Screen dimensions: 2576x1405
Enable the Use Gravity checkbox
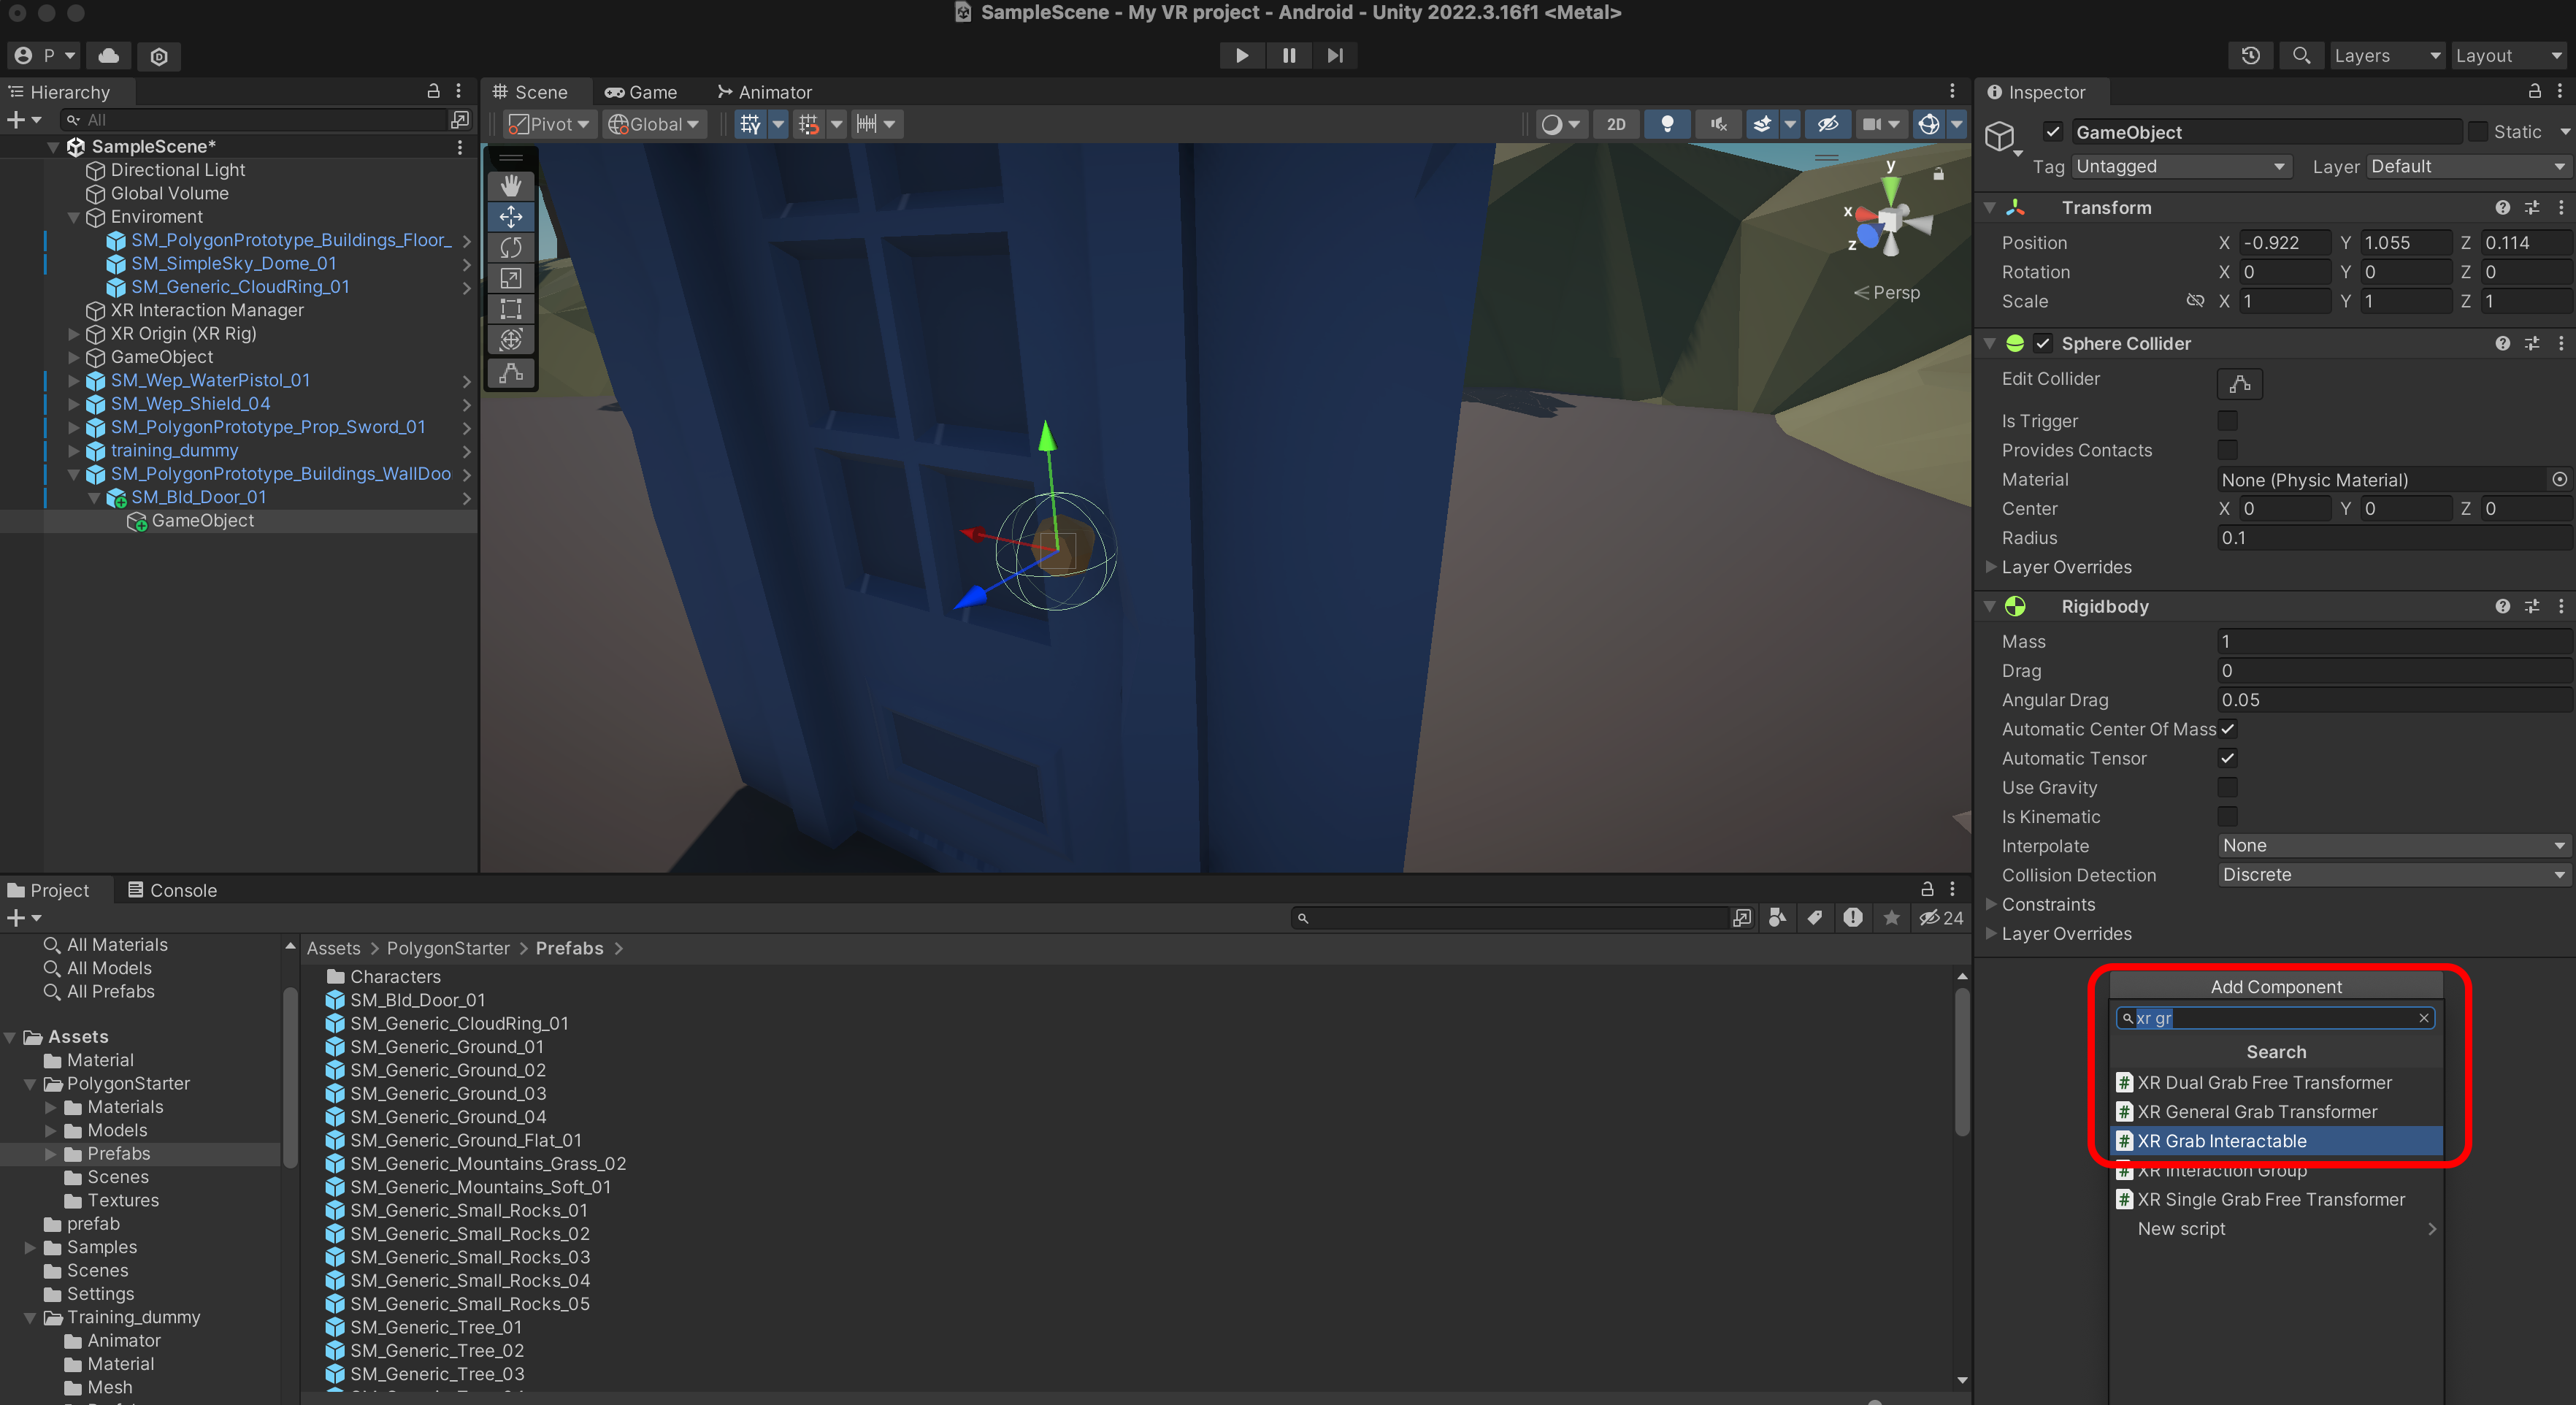click(2228, 788)
